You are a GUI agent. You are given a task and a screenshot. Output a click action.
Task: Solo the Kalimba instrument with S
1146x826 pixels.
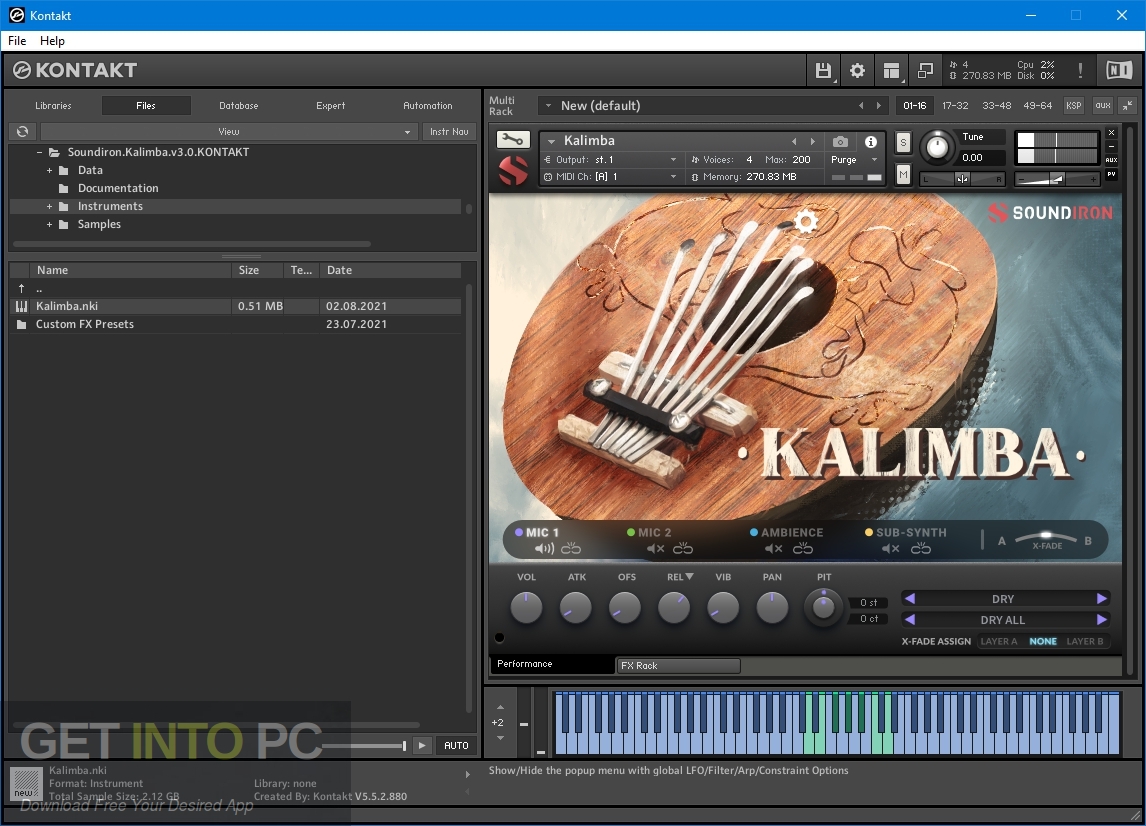(x=903, y=143)
